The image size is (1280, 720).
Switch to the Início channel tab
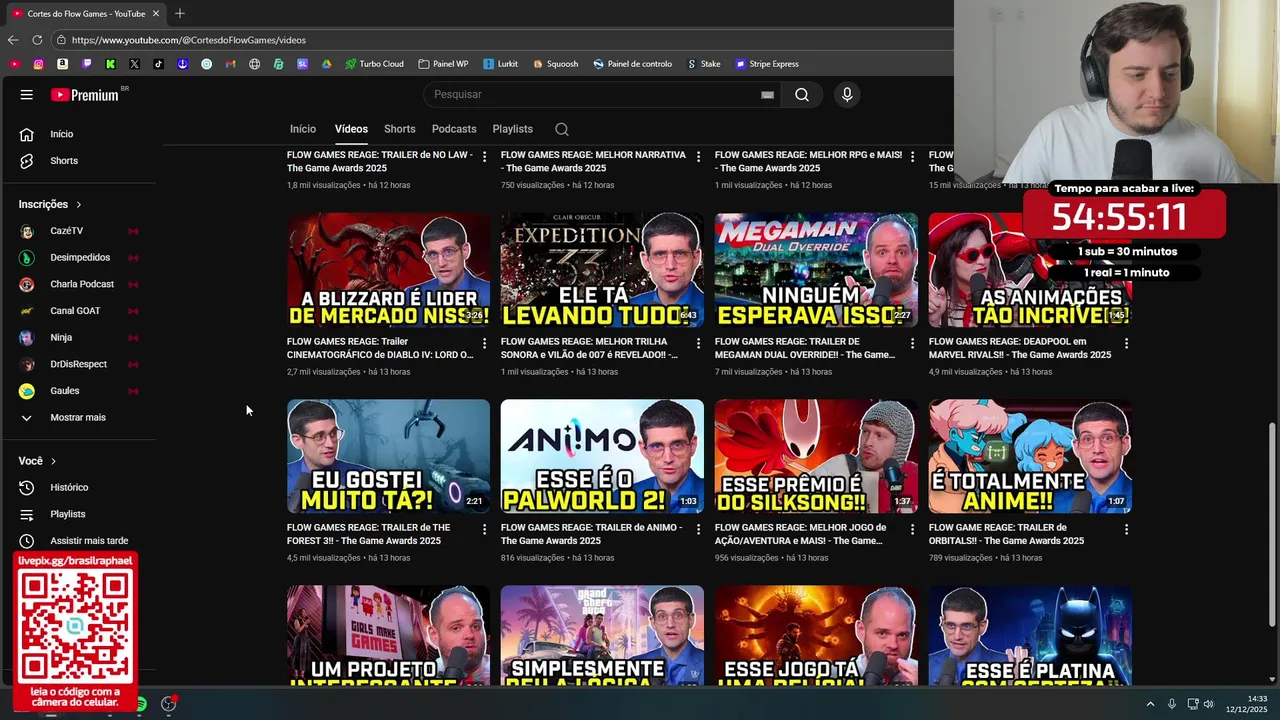303,129
